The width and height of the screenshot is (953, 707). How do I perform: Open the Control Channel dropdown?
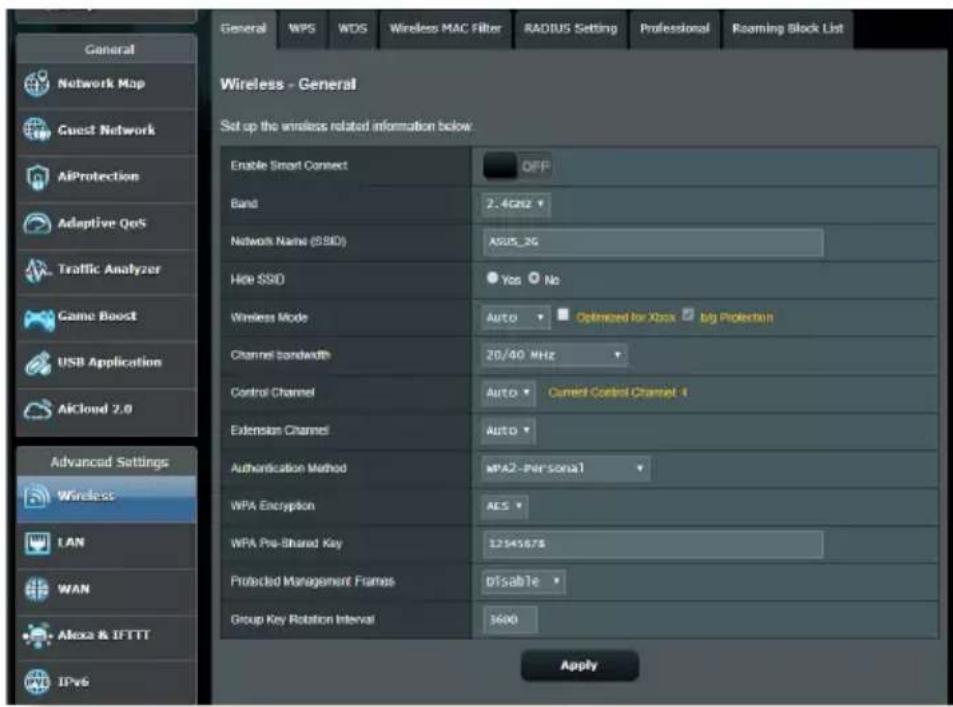point(508,393)
